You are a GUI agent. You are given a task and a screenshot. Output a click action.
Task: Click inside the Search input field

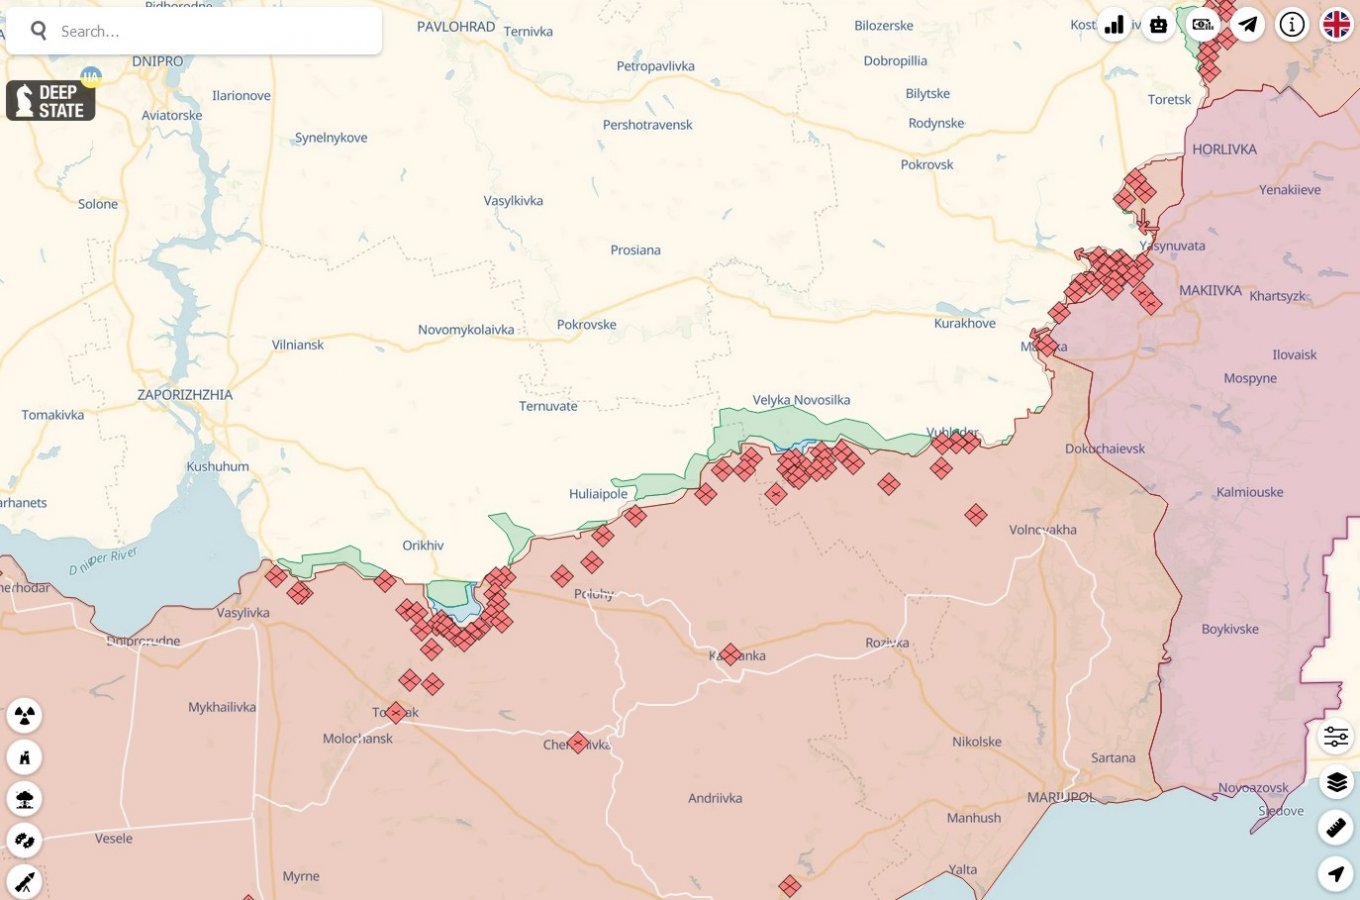tap(200, 30)
